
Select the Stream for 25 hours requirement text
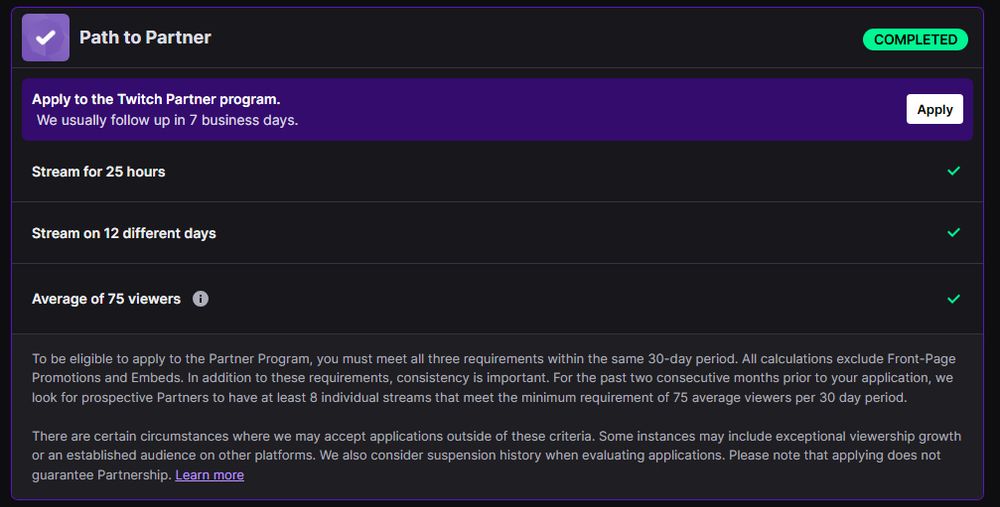(x=98, y=172)
